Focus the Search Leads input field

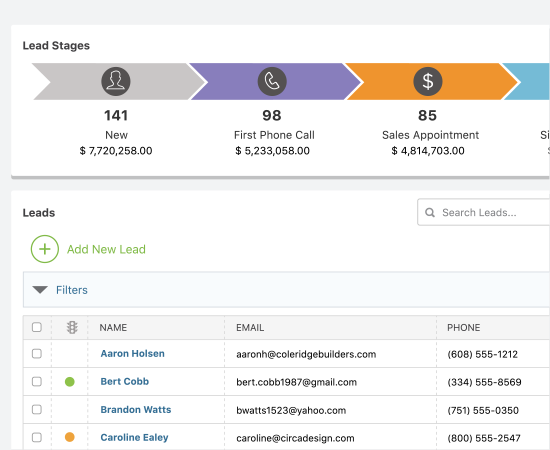(484, 212)
